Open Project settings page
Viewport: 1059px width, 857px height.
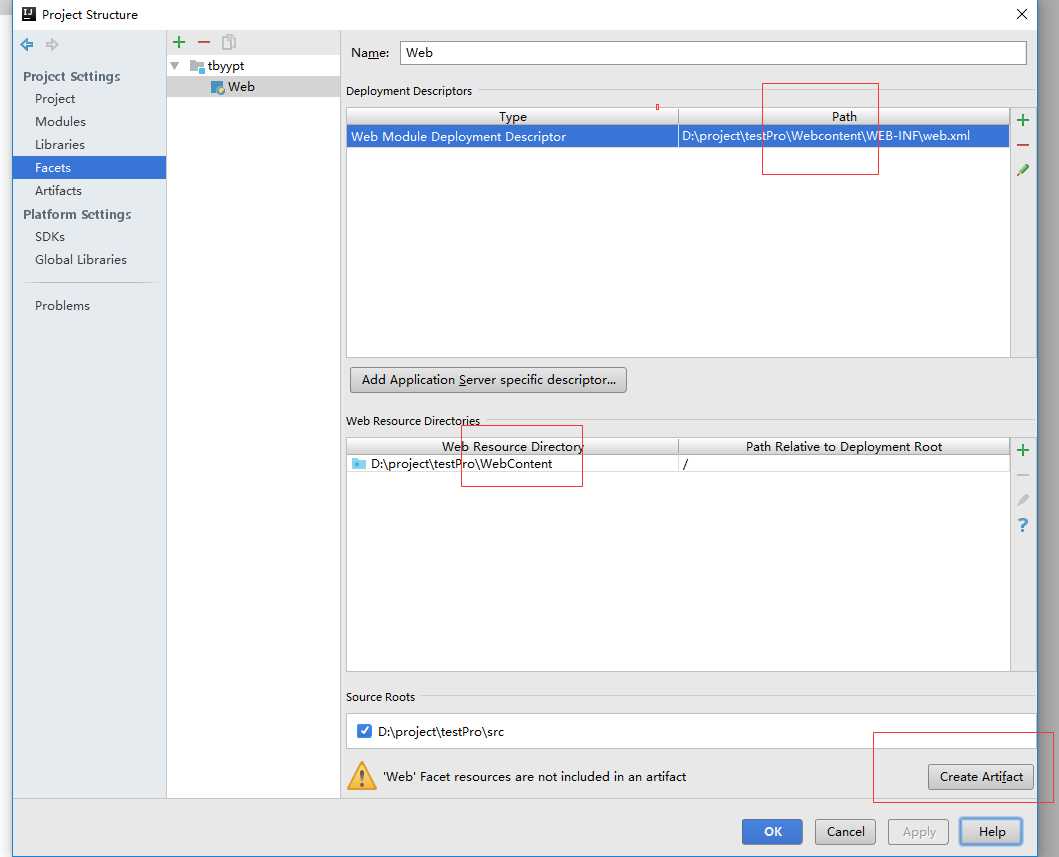tap(55, 99)
